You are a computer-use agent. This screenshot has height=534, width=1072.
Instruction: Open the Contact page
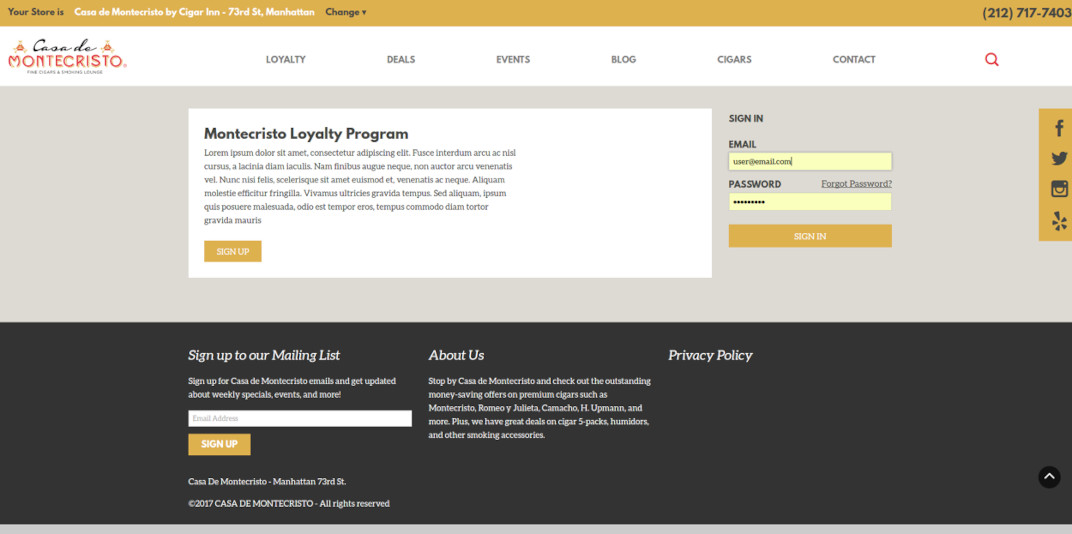coord(854,60)
